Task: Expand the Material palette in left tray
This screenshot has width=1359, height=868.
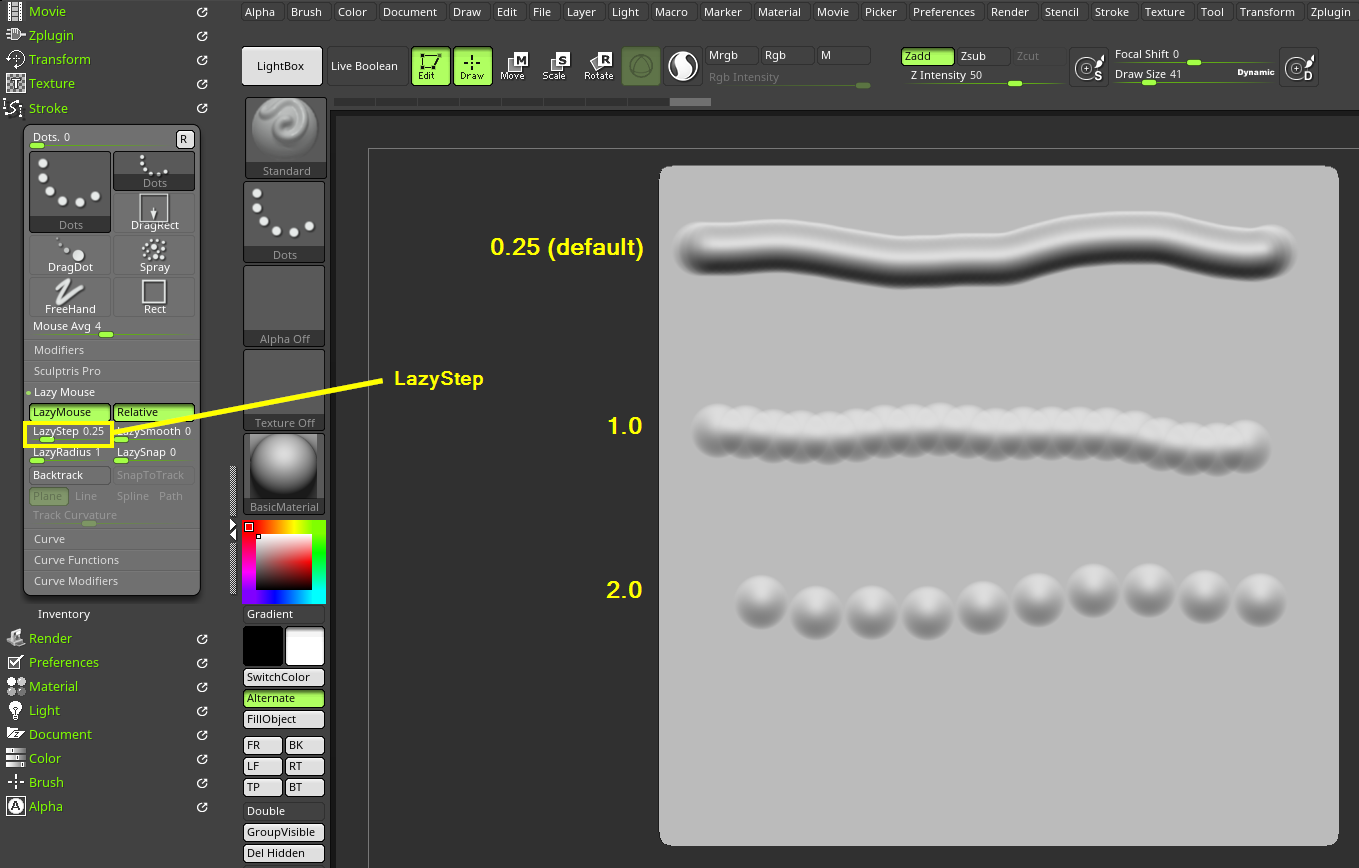Action: (x=53, y=686)
